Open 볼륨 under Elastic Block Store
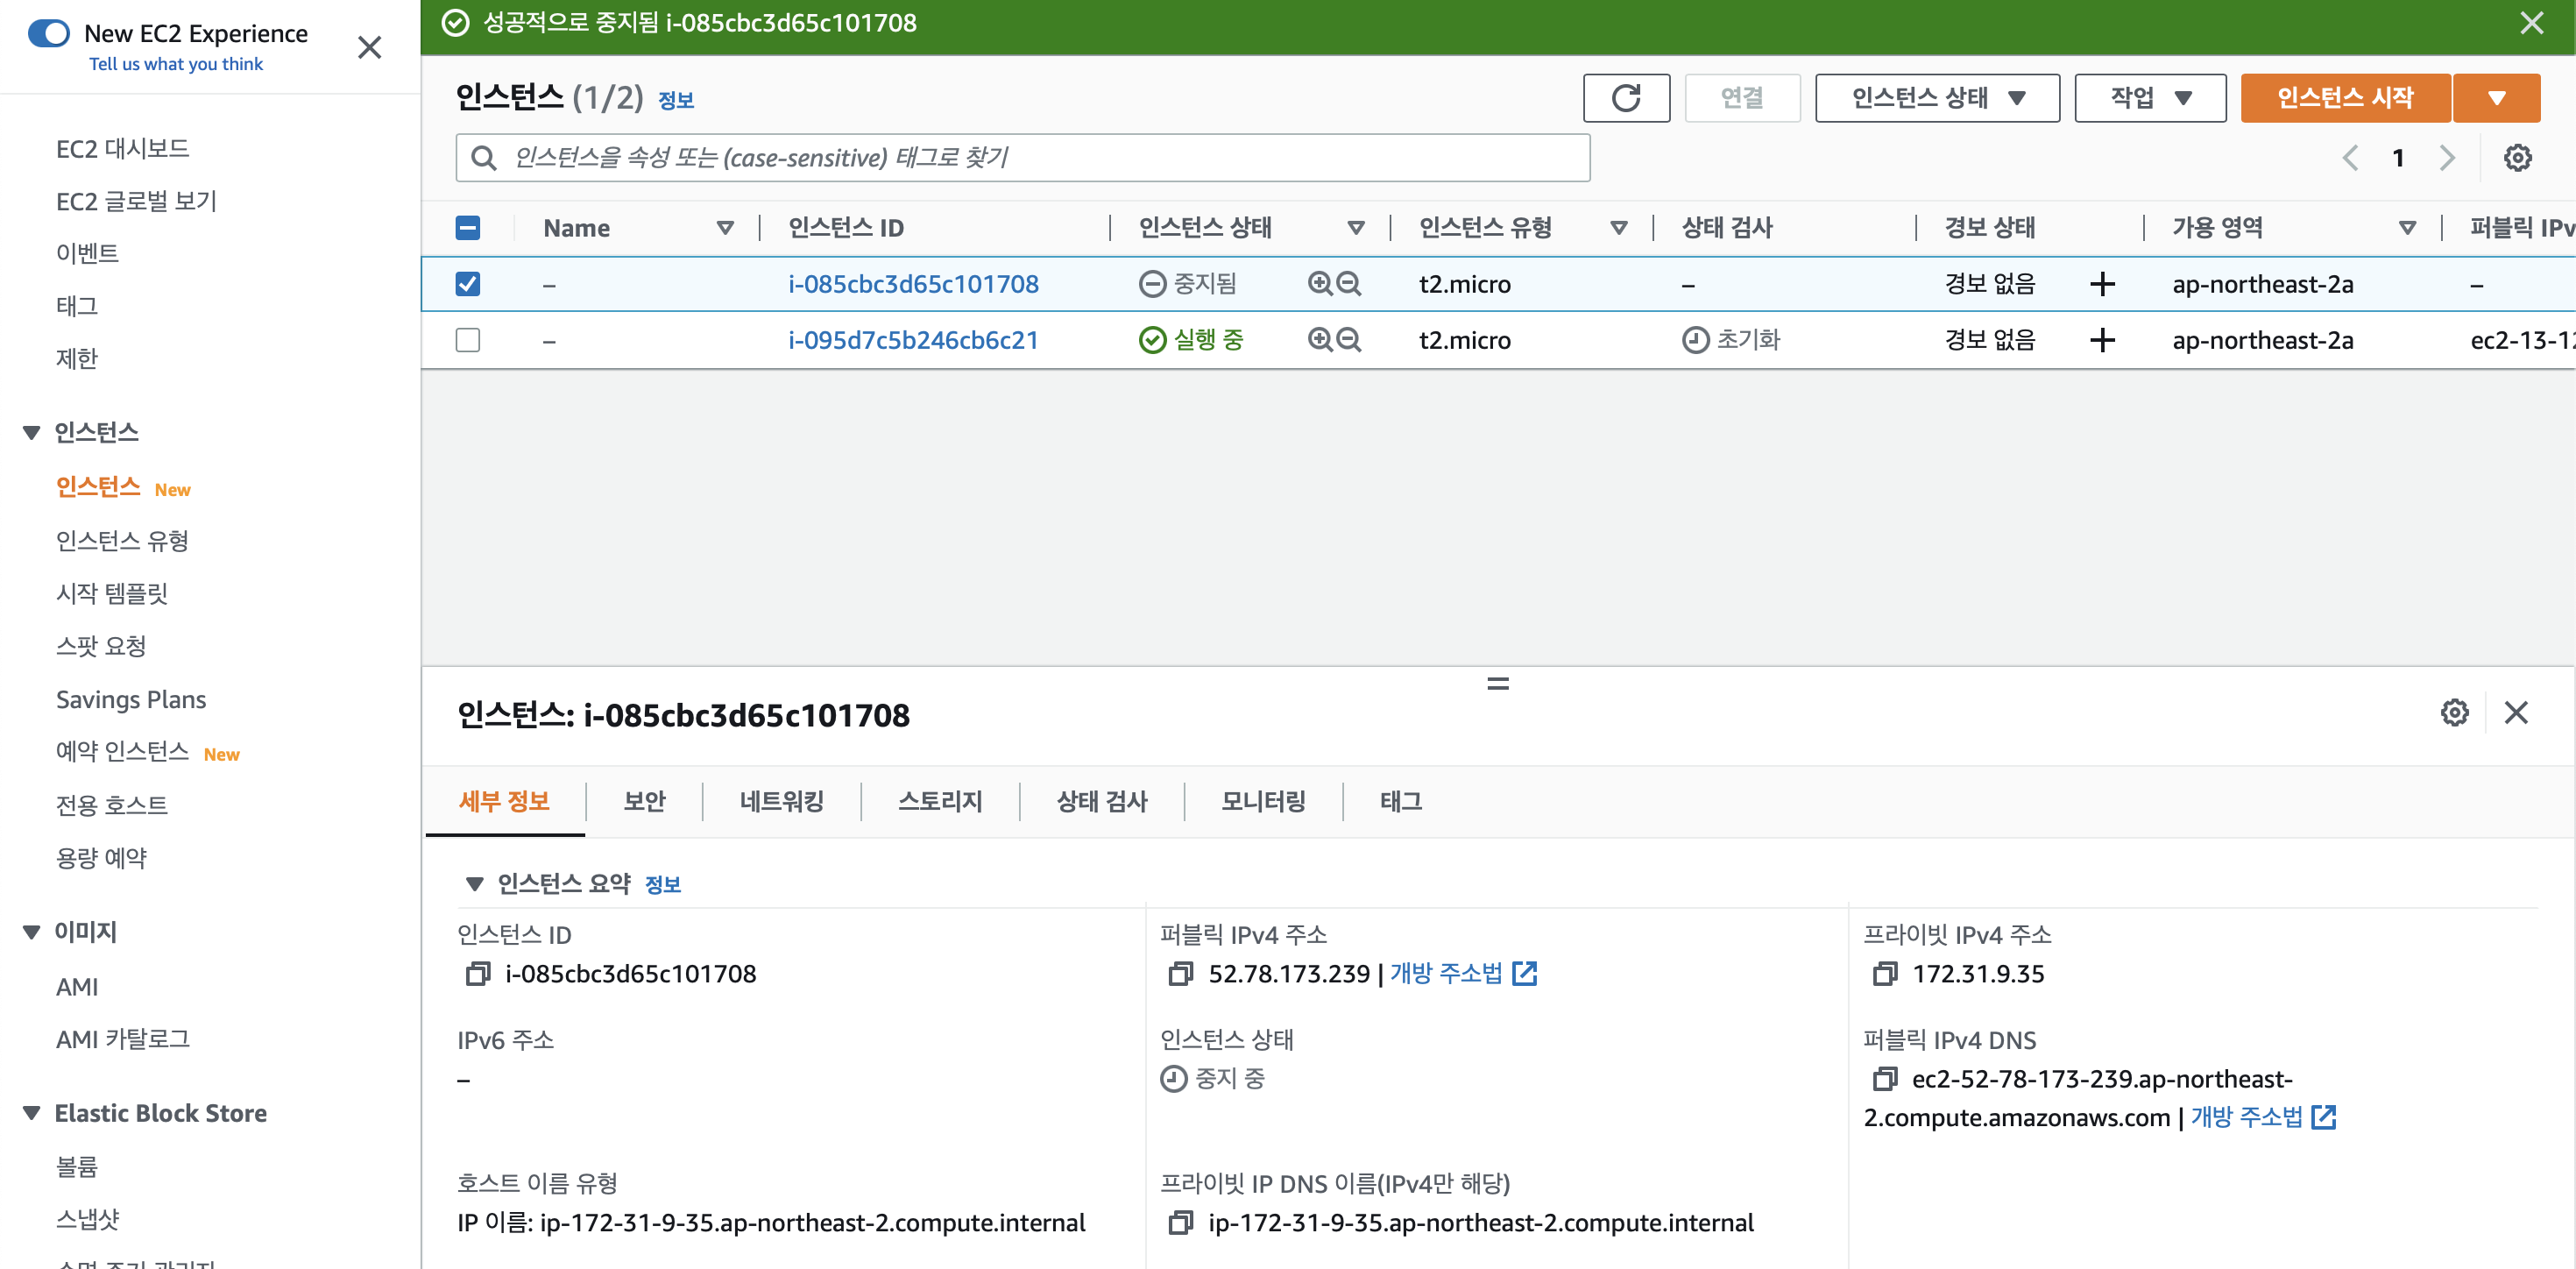2576x1269 pixels. 77,1167
